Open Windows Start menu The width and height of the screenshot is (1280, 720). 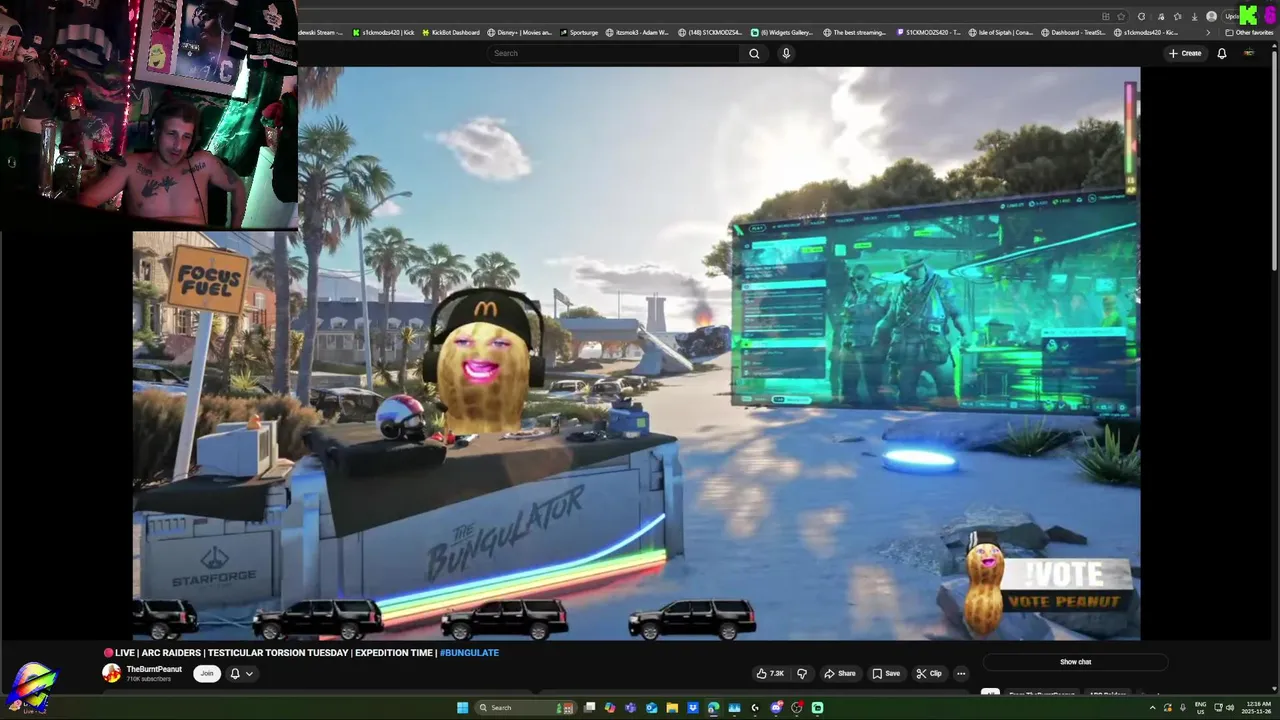click(x=462, y=708)
